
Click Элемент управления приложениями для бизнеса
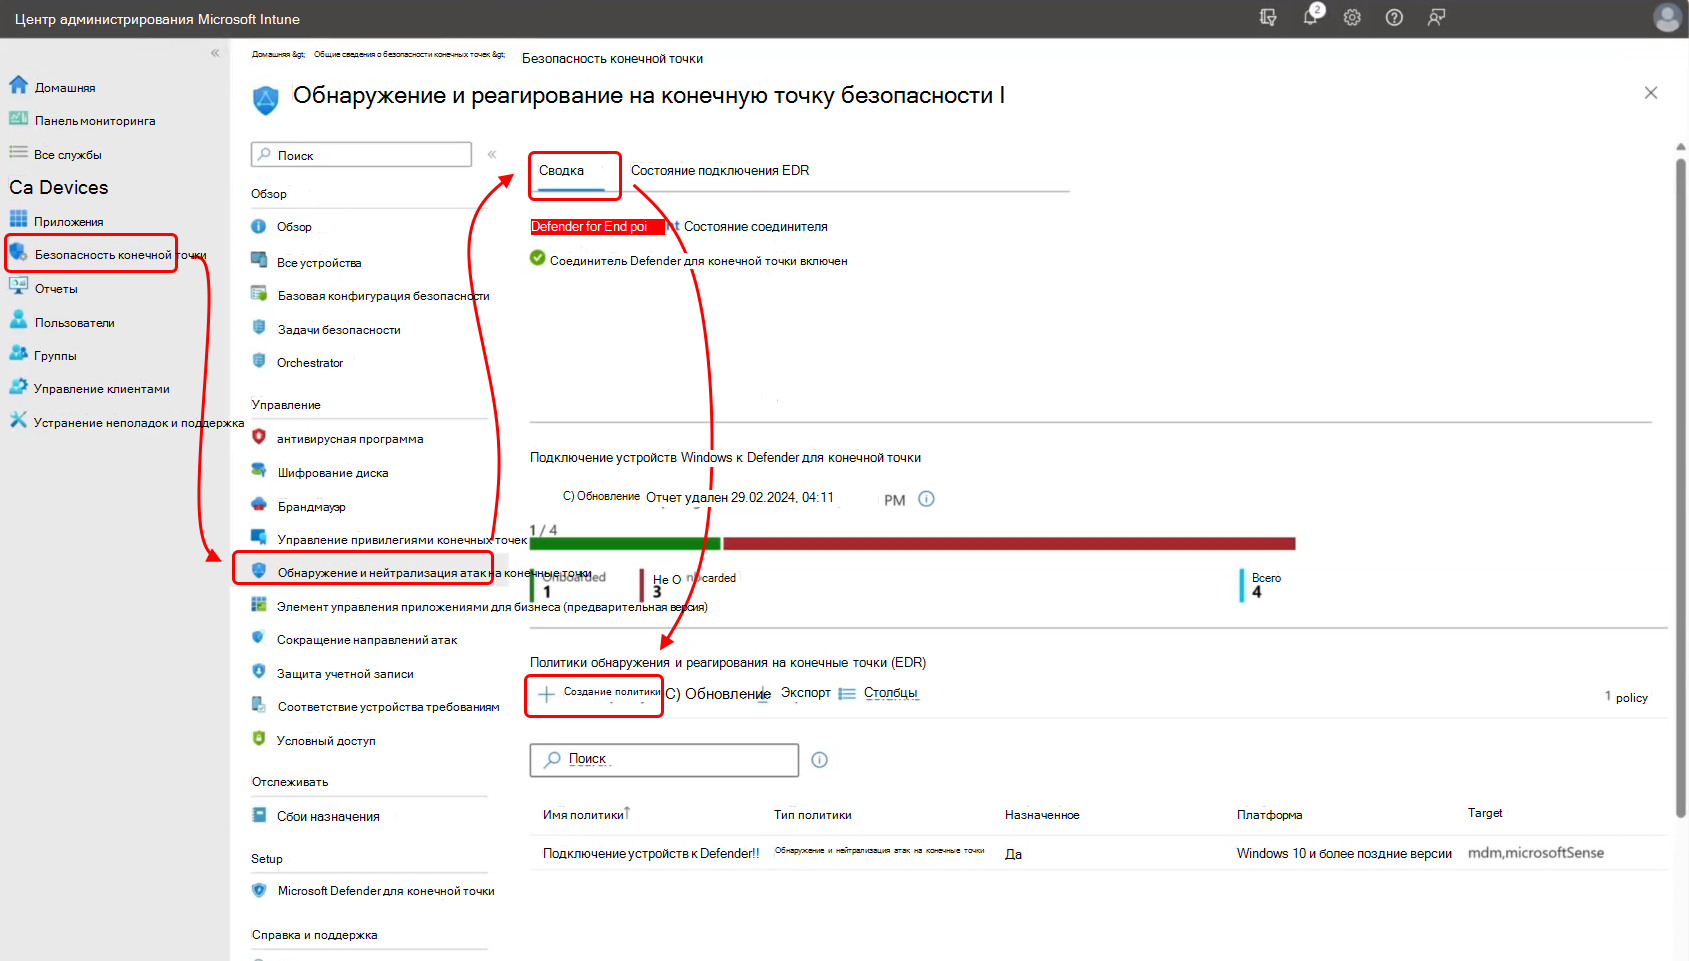click(x=492, y=607)
